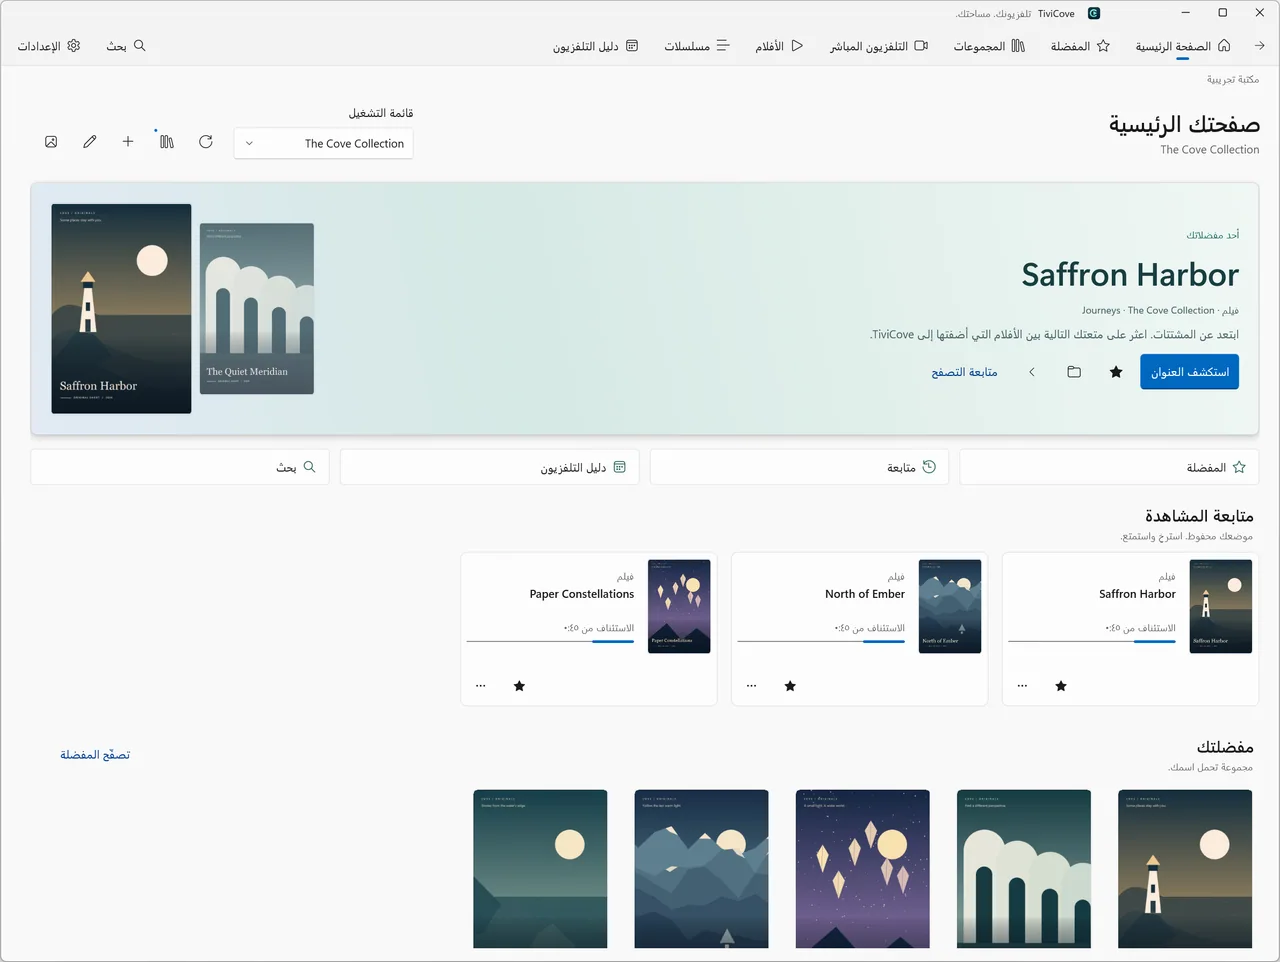This screenshot has height=962, width=1280.
Task: Select The Quiet Meridian poster in banner
Action: point(257,308)
